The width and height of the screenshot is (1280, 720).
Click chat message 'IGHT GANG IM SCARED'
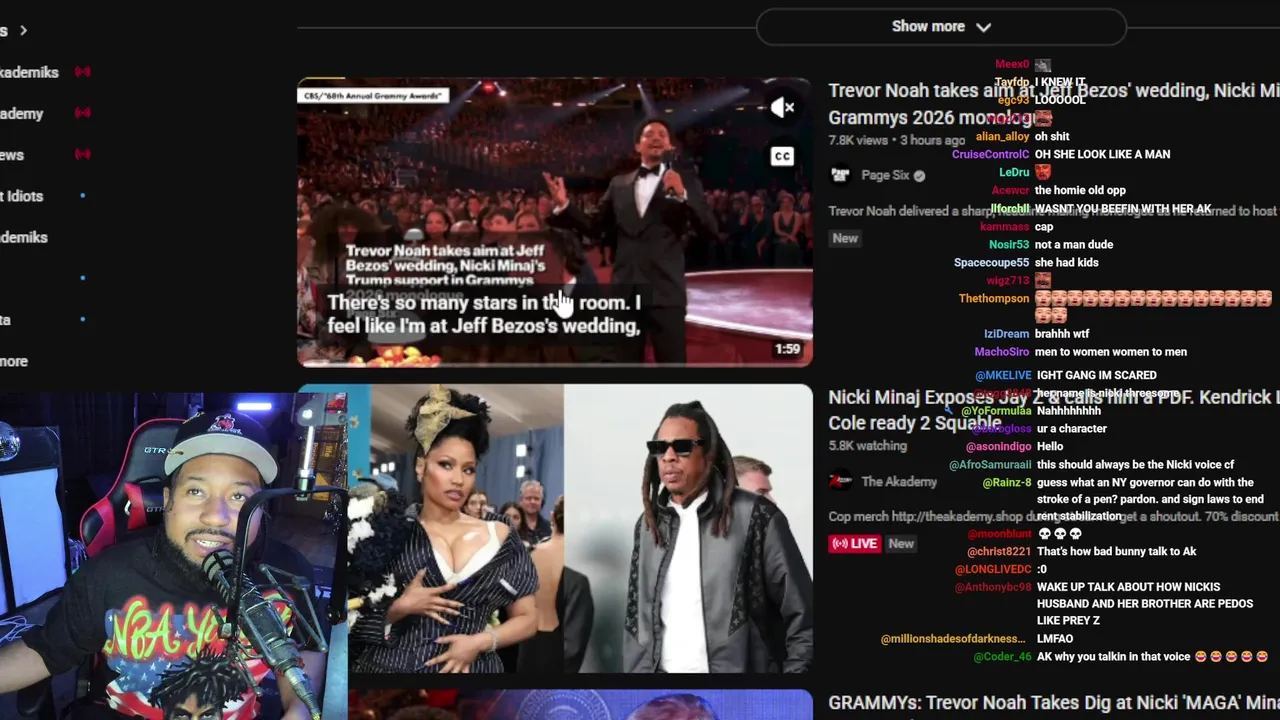[x=1096, y=376]
